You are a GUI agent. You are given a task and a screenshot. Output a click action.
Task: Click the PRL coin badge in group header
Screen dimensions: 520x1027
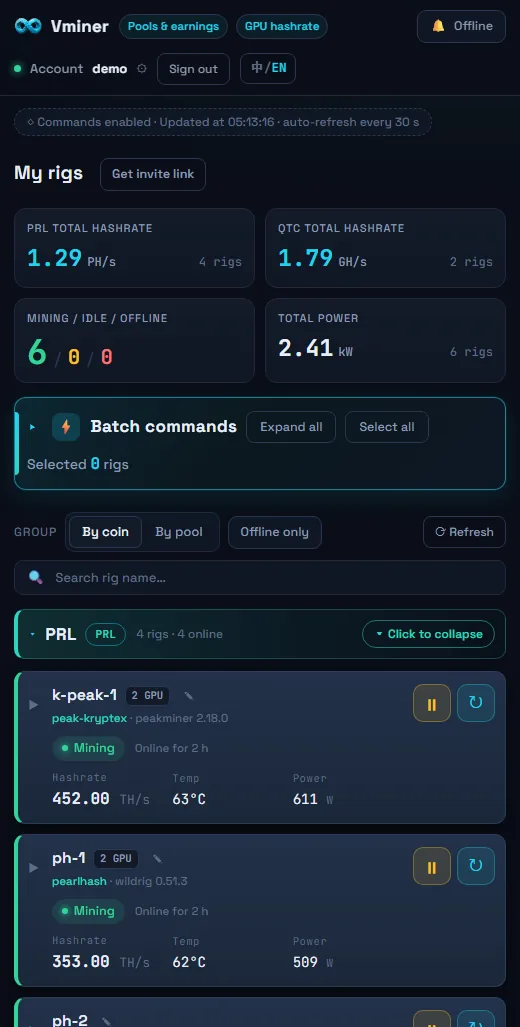coord(105,634)
